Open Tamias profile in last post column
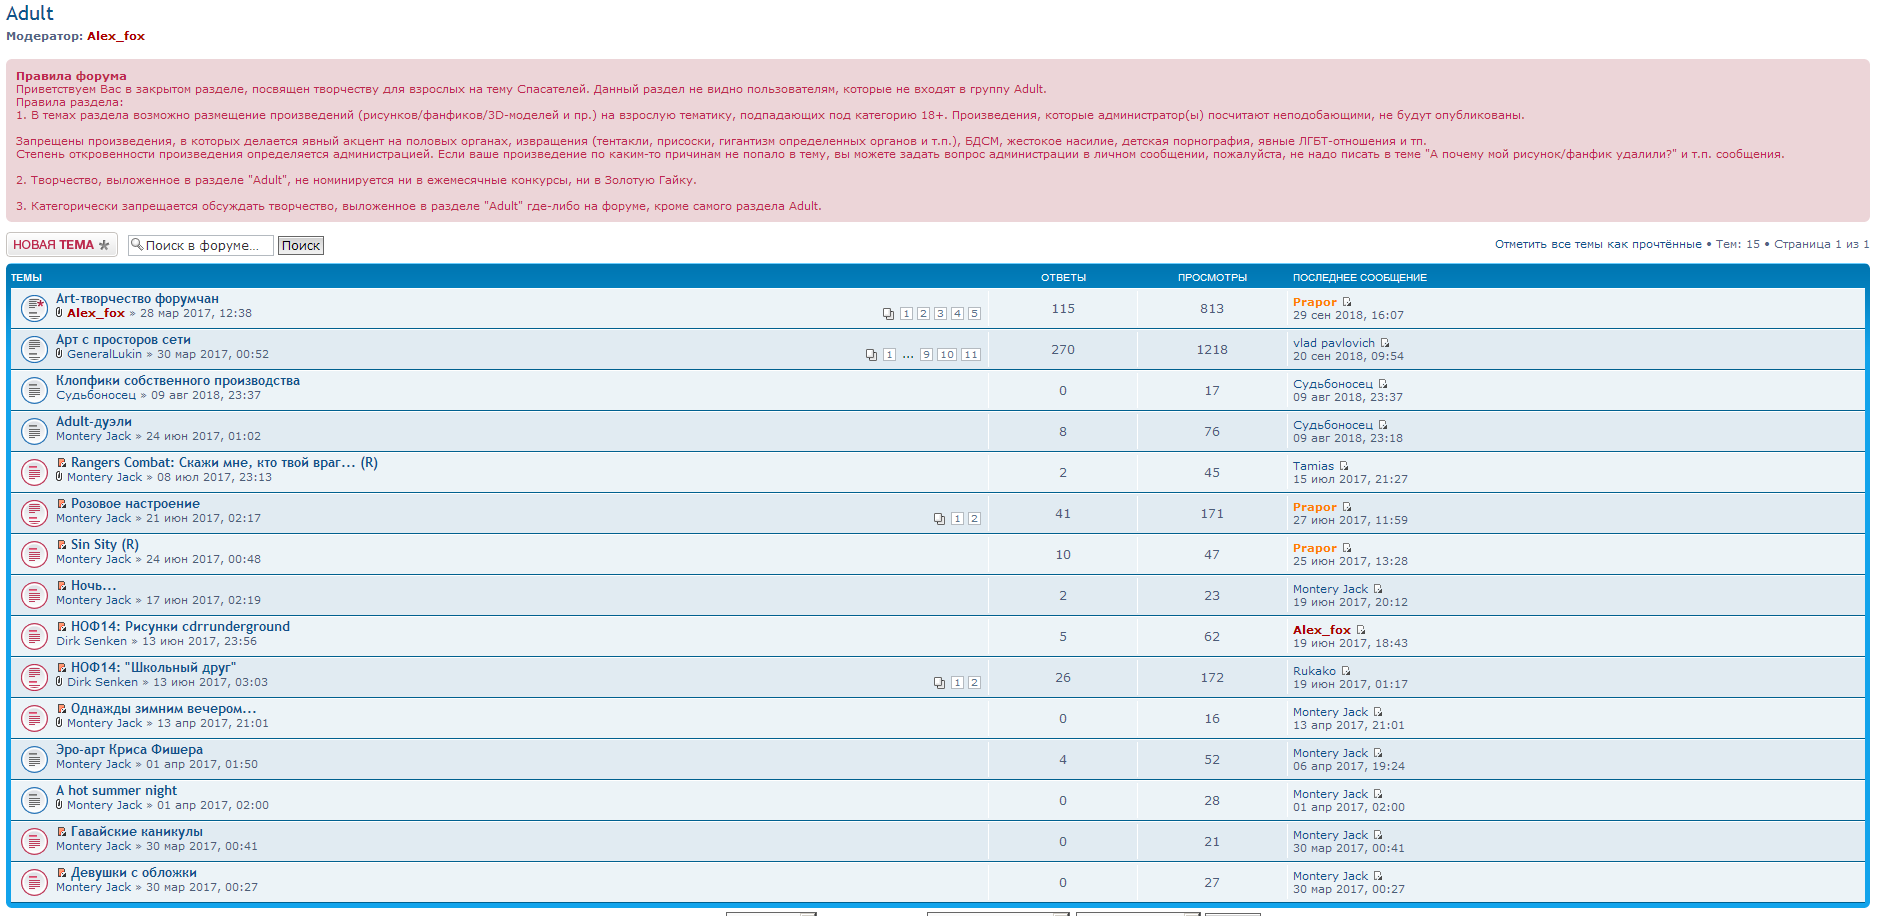 1313,466
